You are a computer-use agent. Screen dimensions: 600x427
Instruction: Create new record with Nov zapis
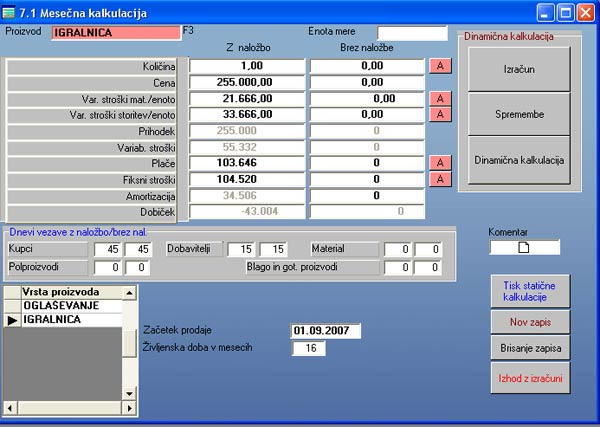pyautogui.click(x=529, y=322)
